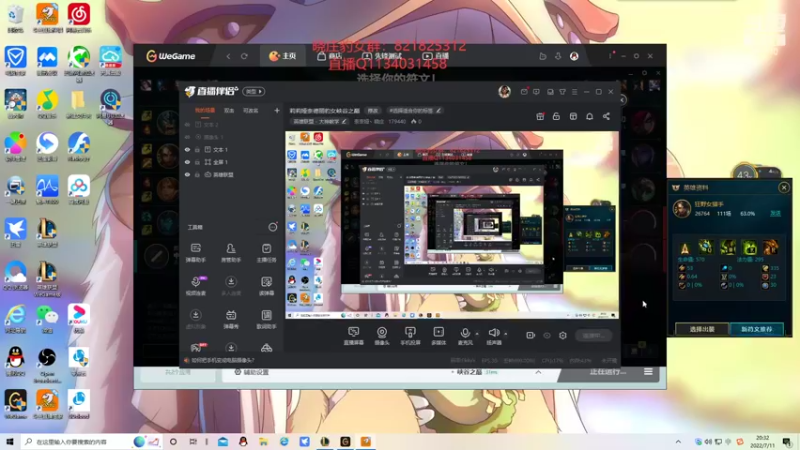Screen dimensions: 800x450
Task: Open the 读弹幕 tool icon
Action: 266,286
